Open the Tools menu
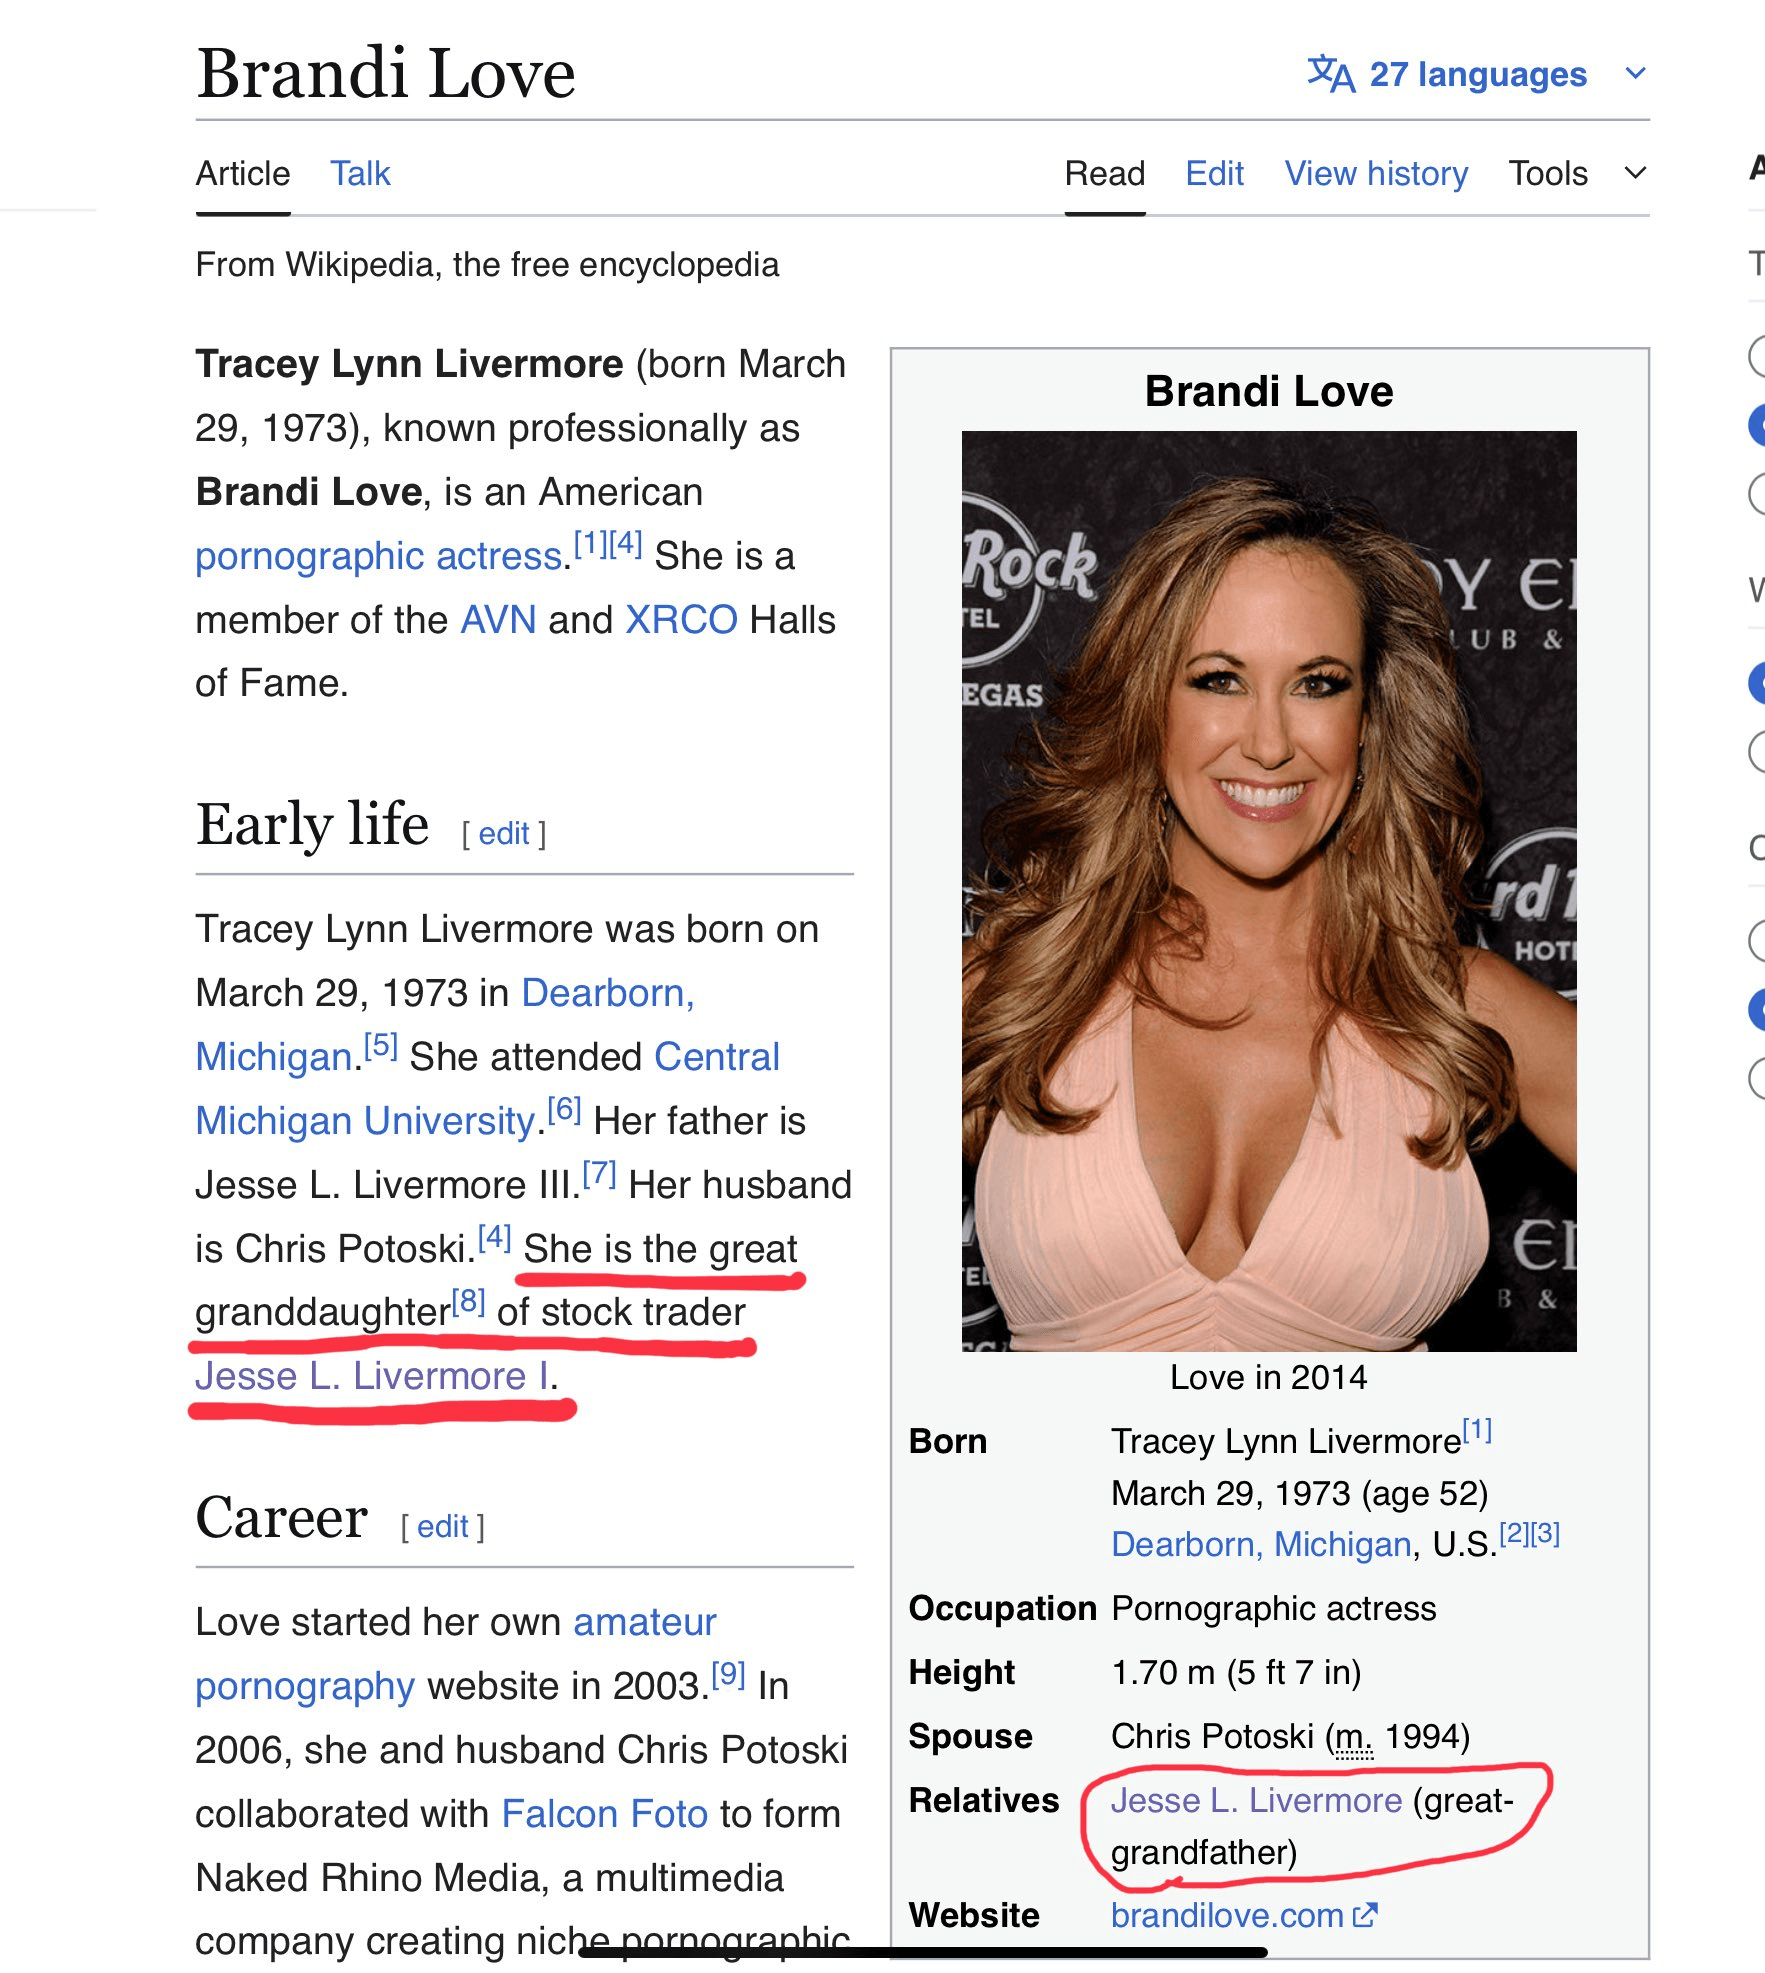 tap(1547, 174)
